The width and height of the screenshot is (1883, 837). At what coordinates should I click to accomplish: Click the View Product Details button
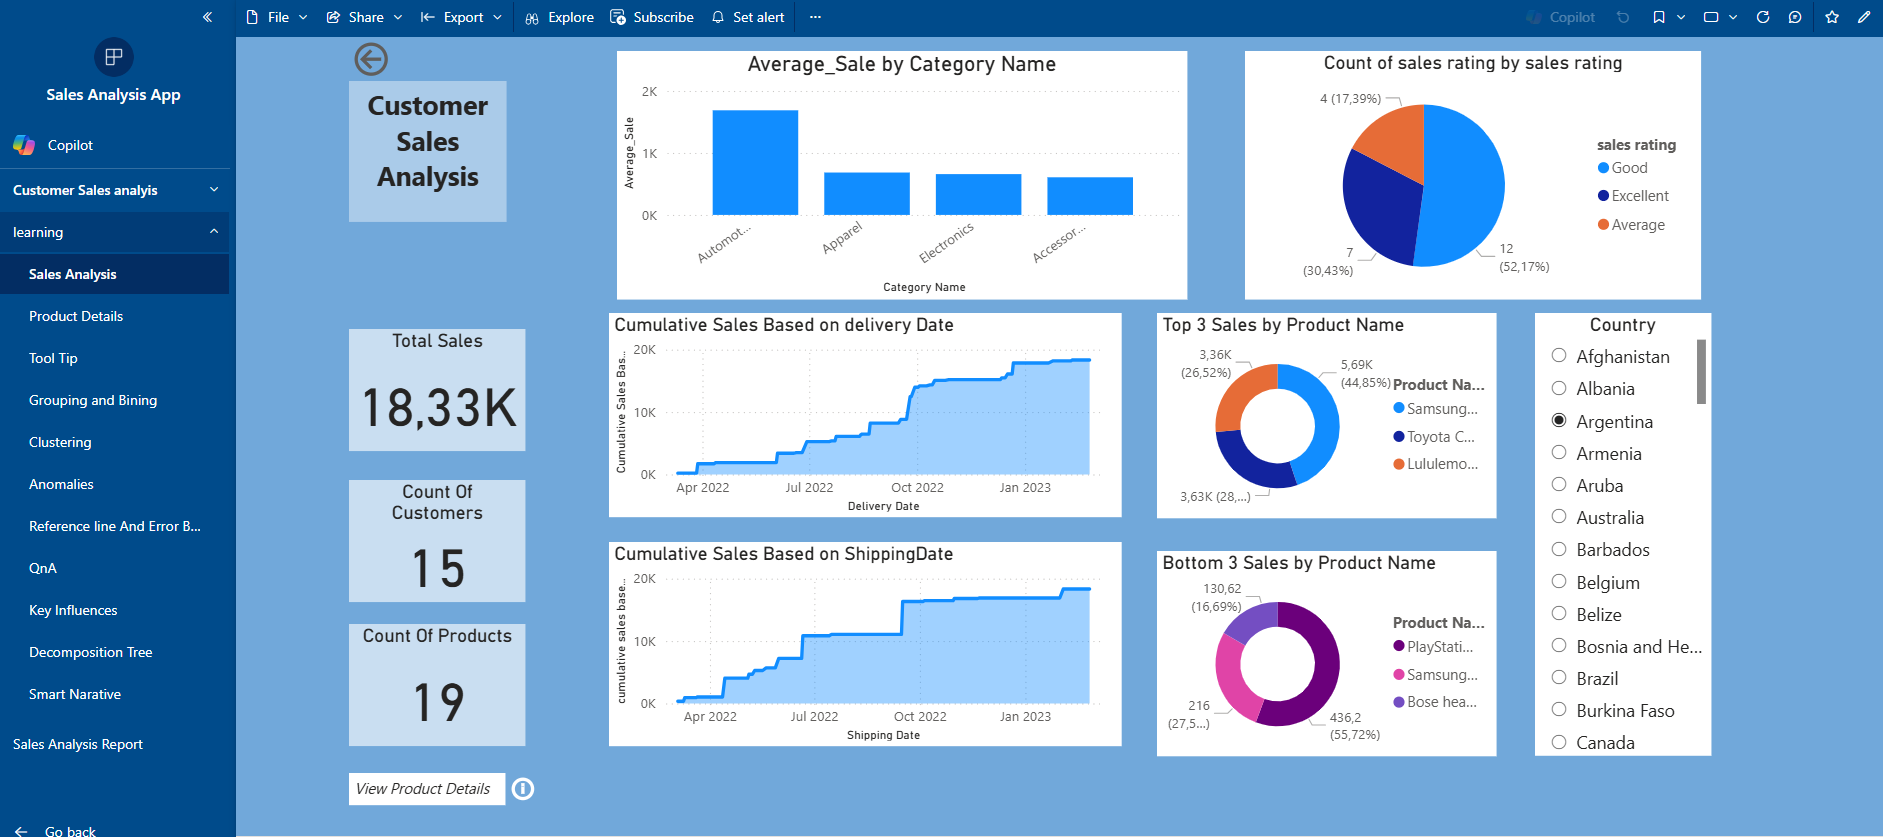[x=427, y=789]
